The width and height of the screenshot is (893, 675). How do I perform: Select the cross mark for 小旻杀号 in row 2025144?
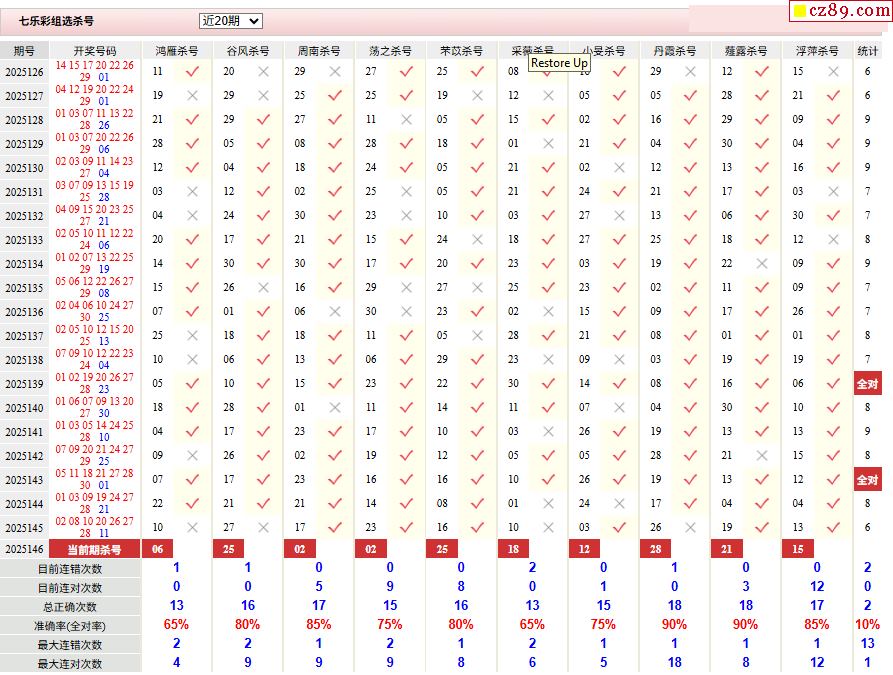619,504
